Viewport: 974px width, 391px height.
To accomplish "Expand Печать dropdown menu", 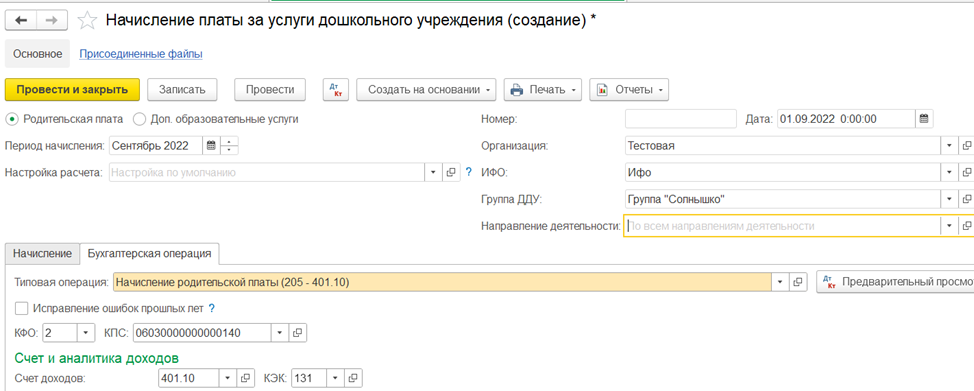I will [542, 90].
